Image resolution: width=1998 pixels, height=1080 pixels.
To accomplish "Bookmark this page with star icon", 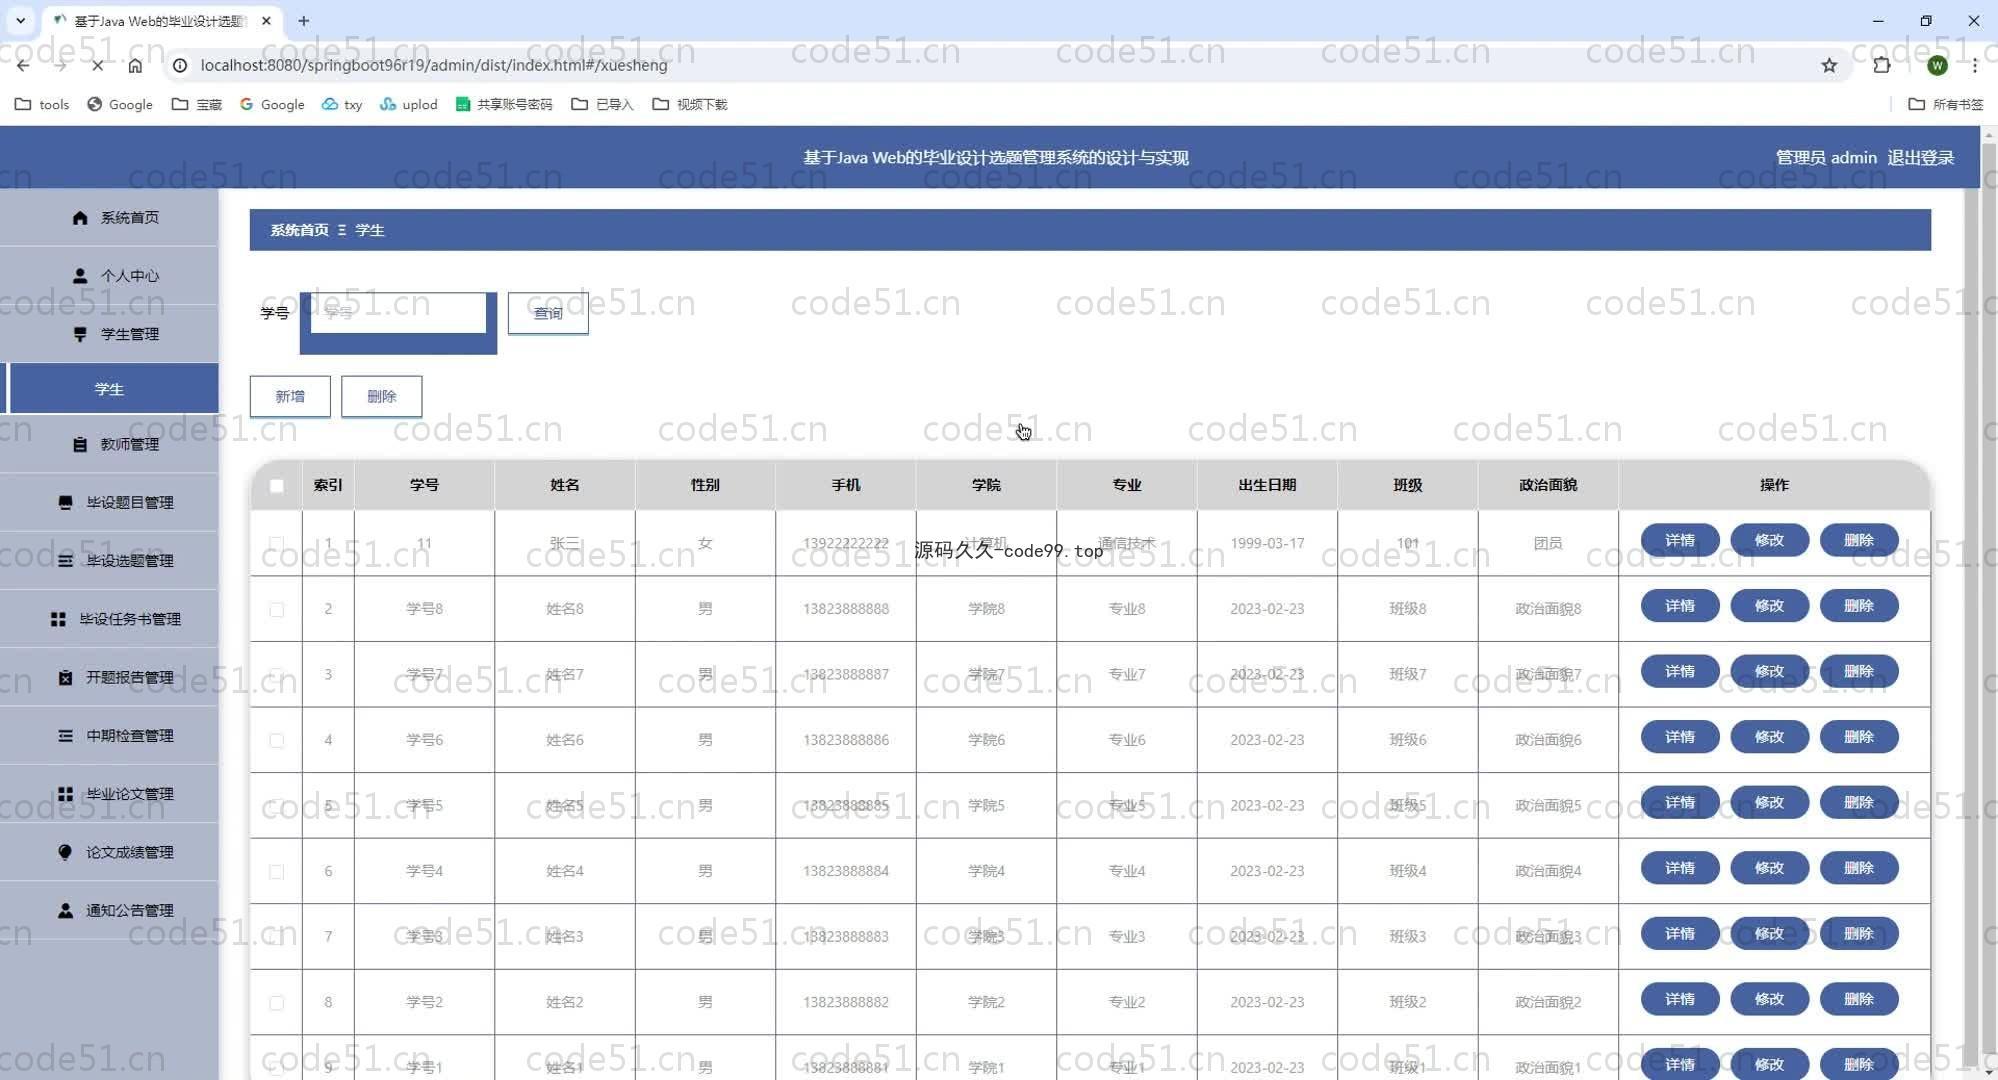I will coord(1829,65).
